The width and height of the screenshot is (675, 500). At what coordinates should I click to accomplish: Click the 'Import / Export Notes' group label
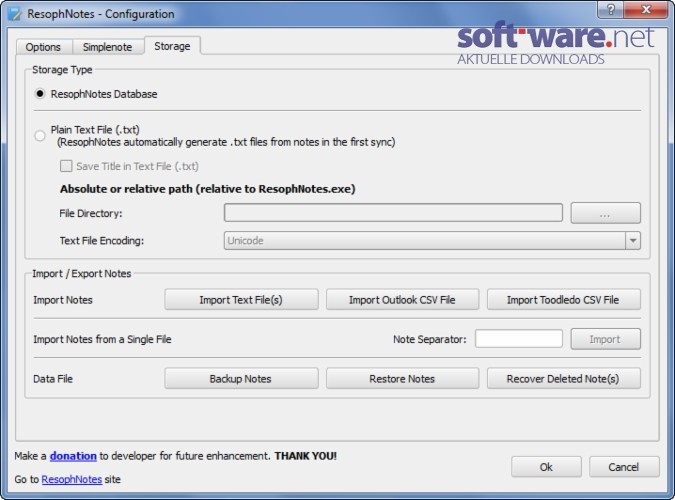tap(82, 273)
